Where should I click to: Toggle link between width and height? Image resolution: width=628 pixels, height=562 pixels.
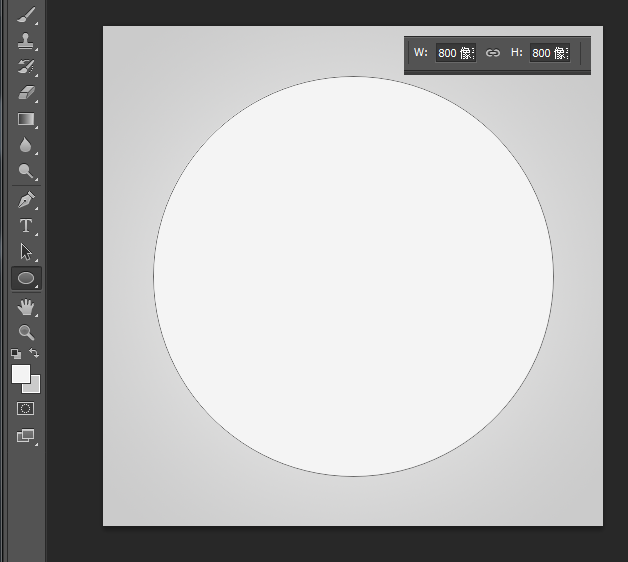[x=493, y=53]
